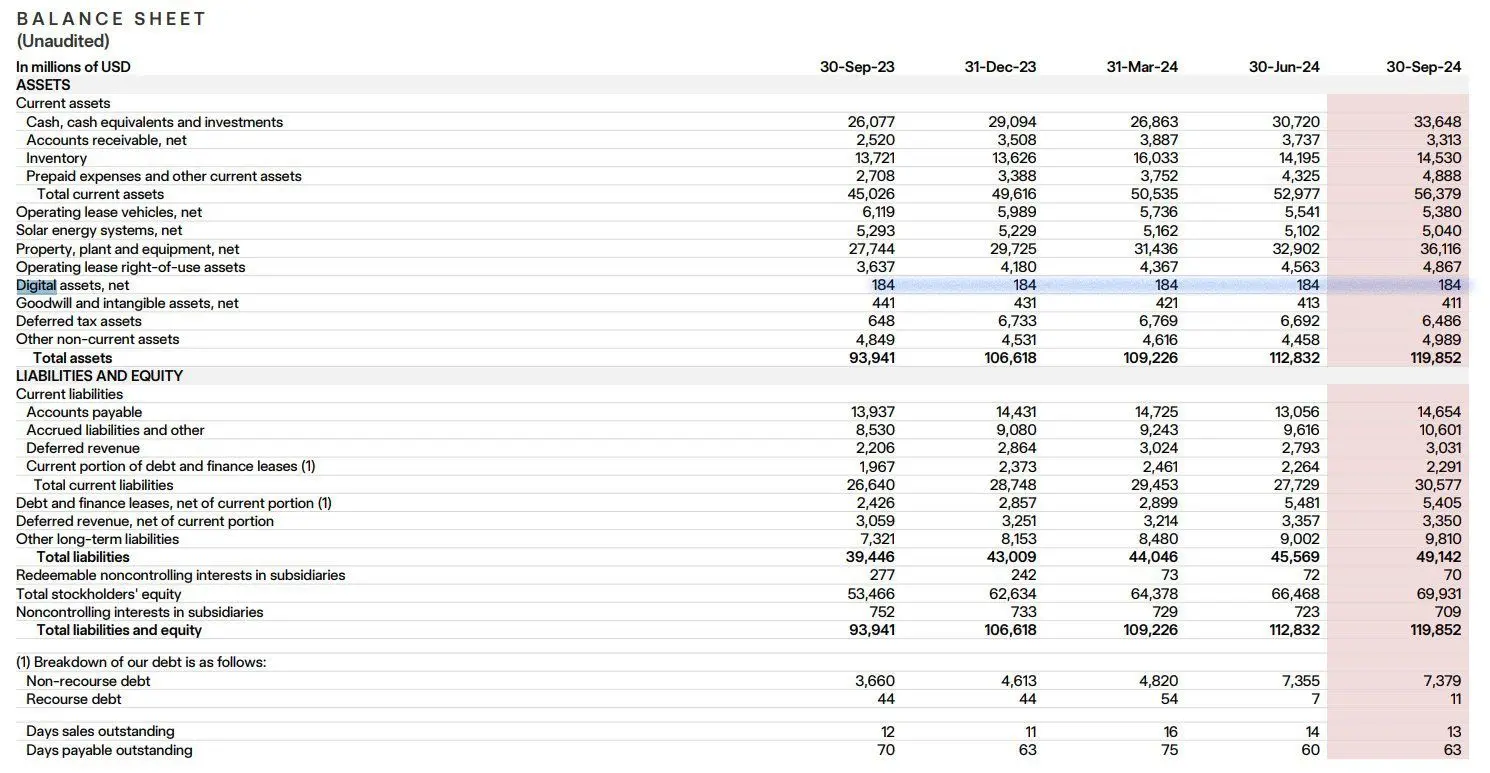Select 'Property, plant and equipment, net' label
Viewport: 1490px width, 773px height.
click(x=128, y=249)
